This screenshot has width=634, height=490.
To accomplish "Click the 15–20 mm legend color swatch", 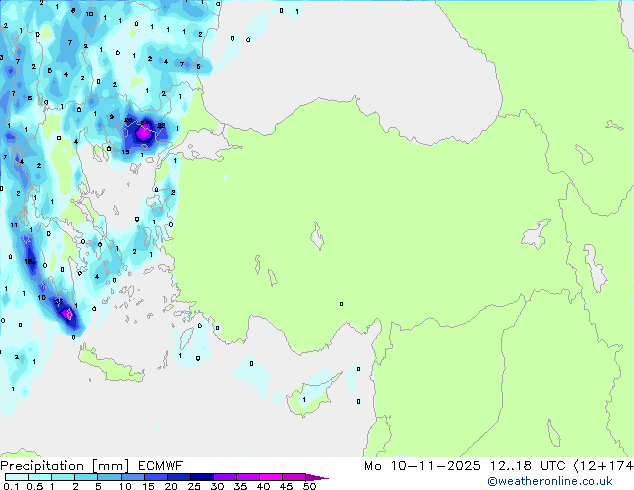I will pos(156,477).
